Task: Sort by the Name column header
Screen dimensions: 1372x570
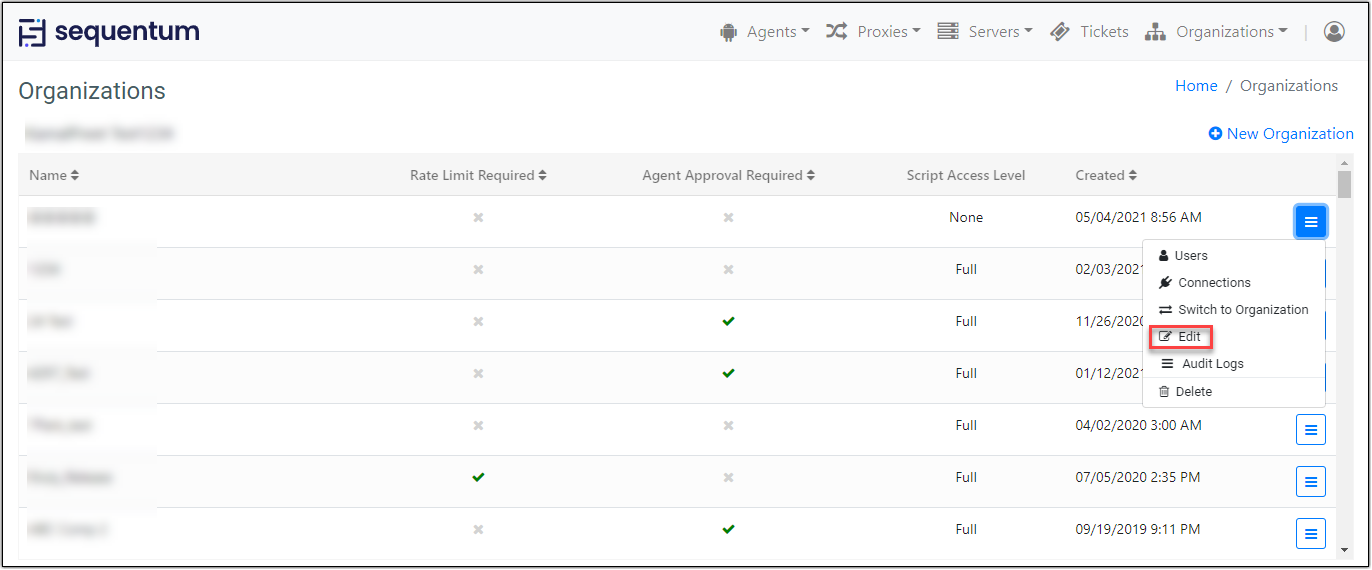Action: point(54,175)
